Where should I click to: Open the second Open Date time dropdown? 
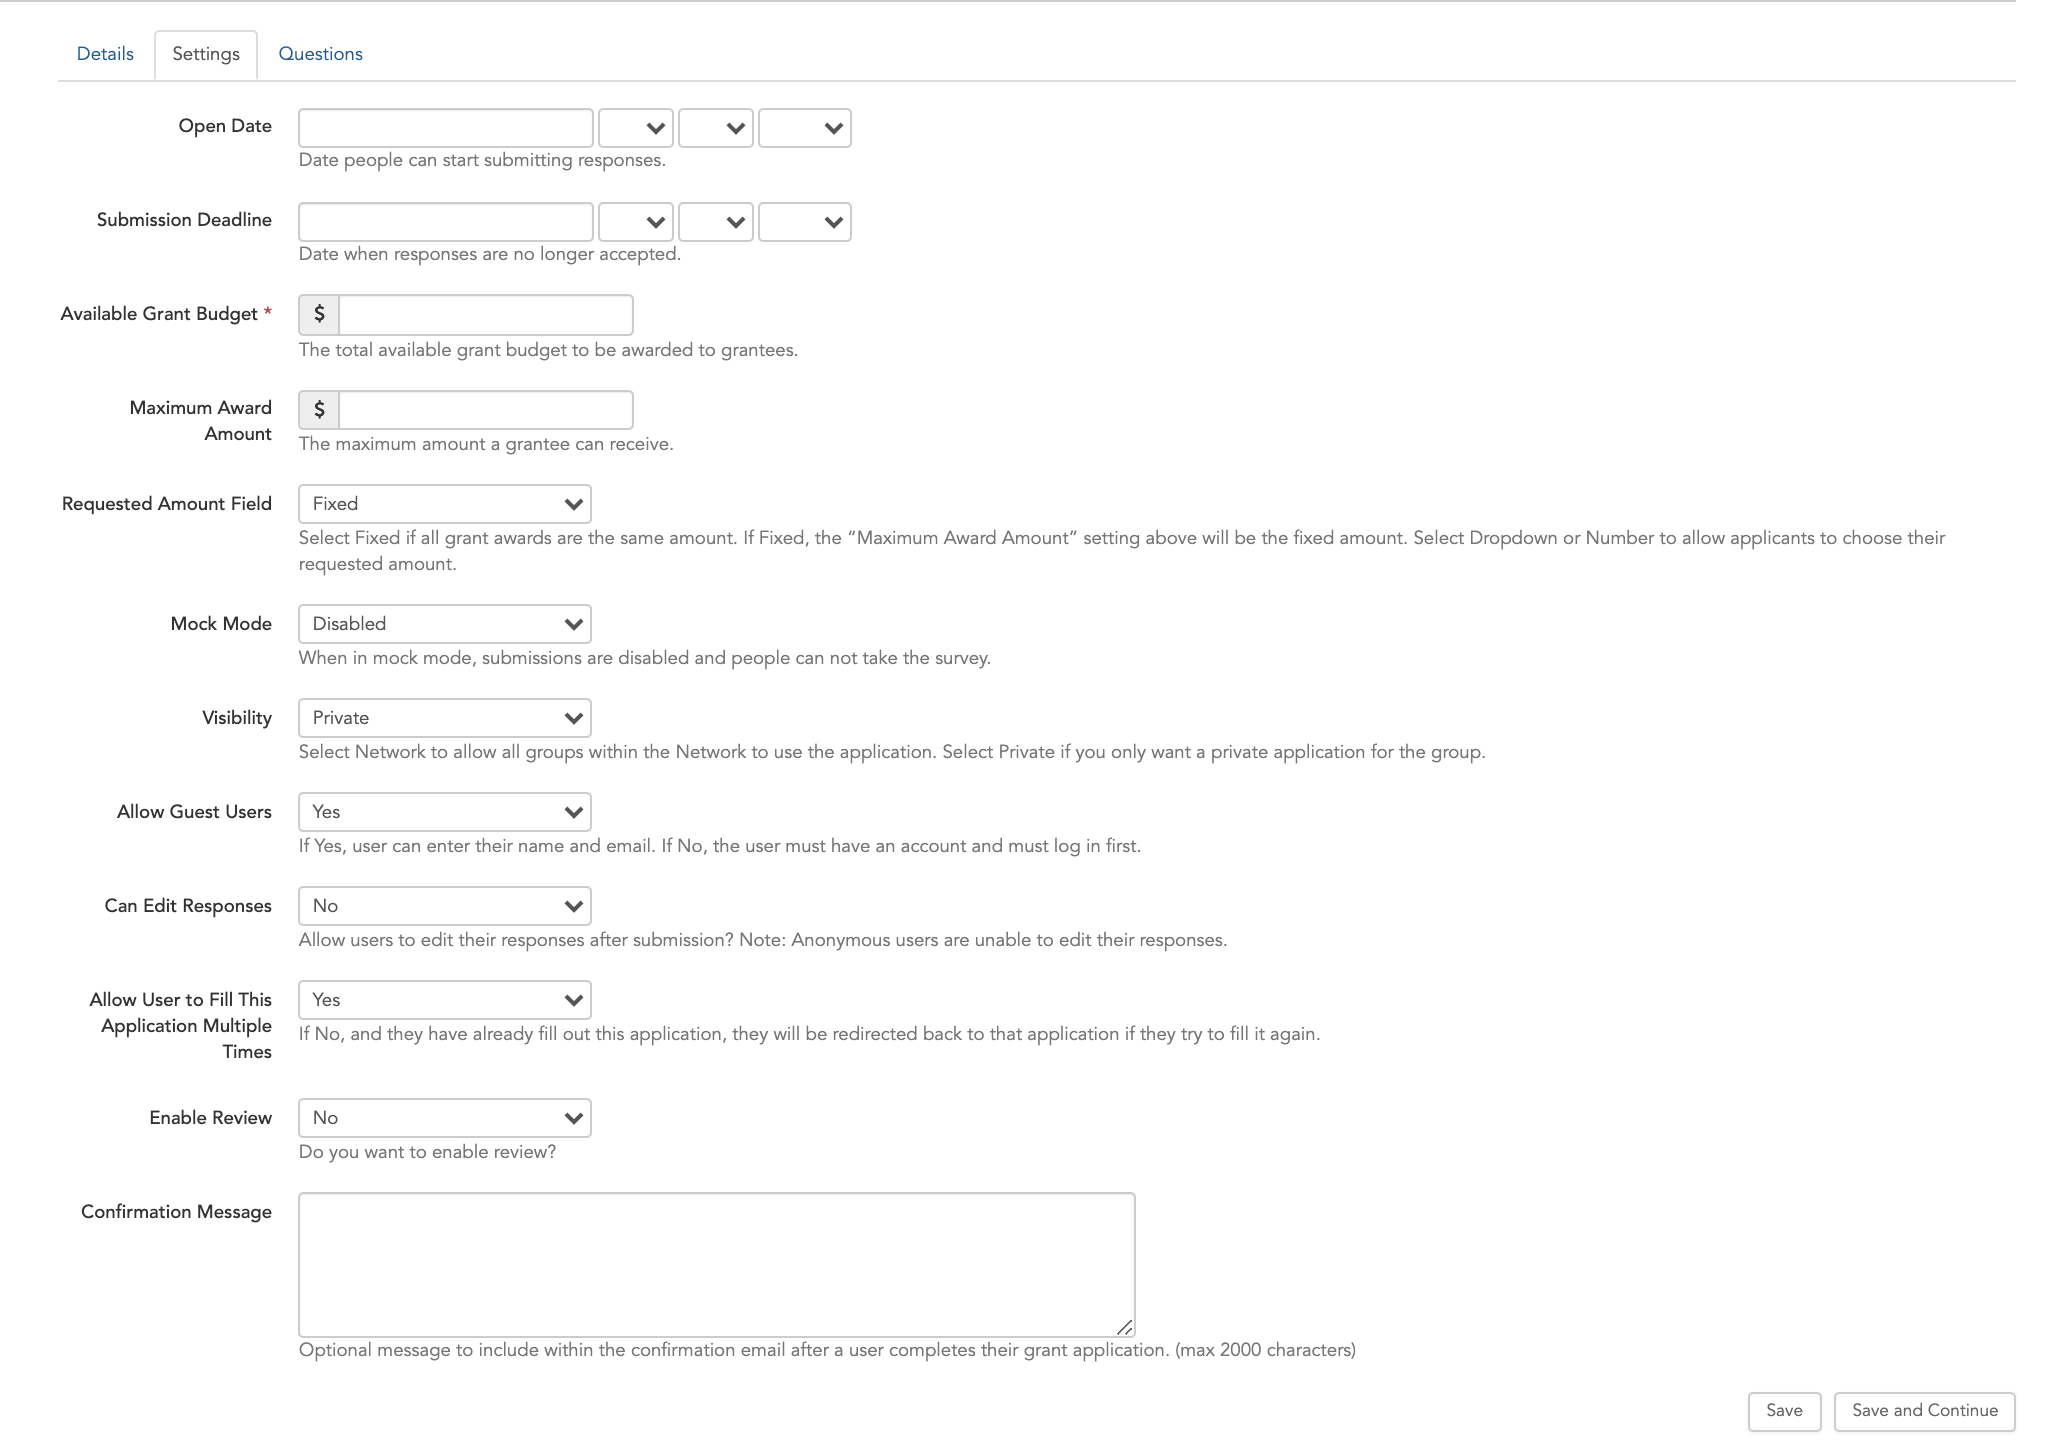(716, 128)
